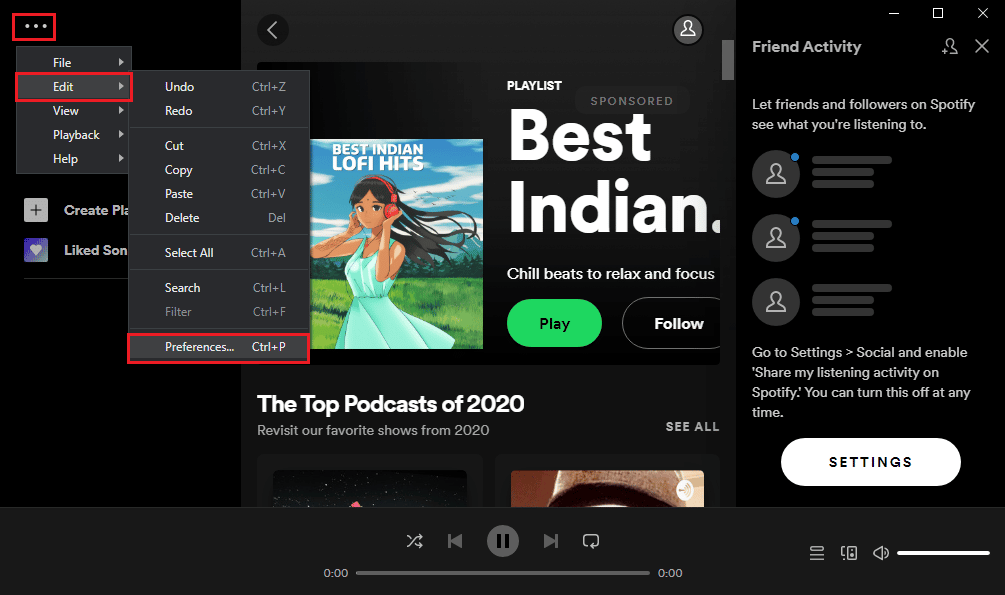Open the play queue icon
Screen dimensions: 1005x595
[817, 553]
